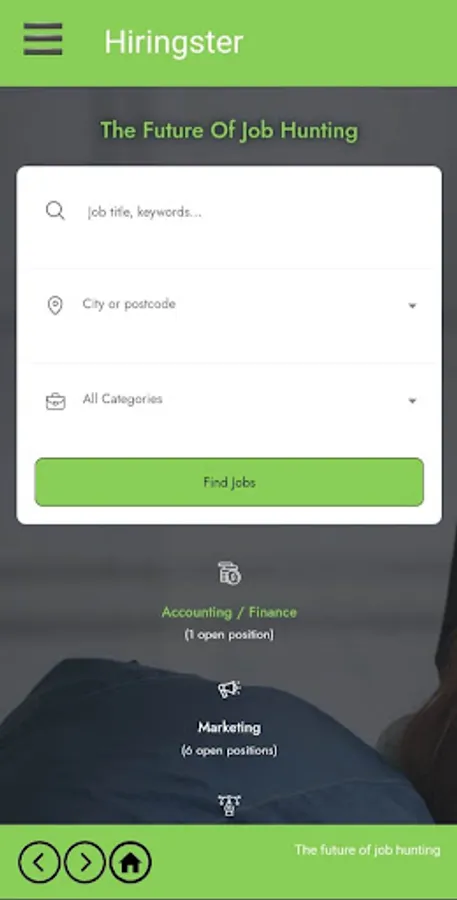Open the Marketing category link

pyautogui.click(x=229, y=727)
